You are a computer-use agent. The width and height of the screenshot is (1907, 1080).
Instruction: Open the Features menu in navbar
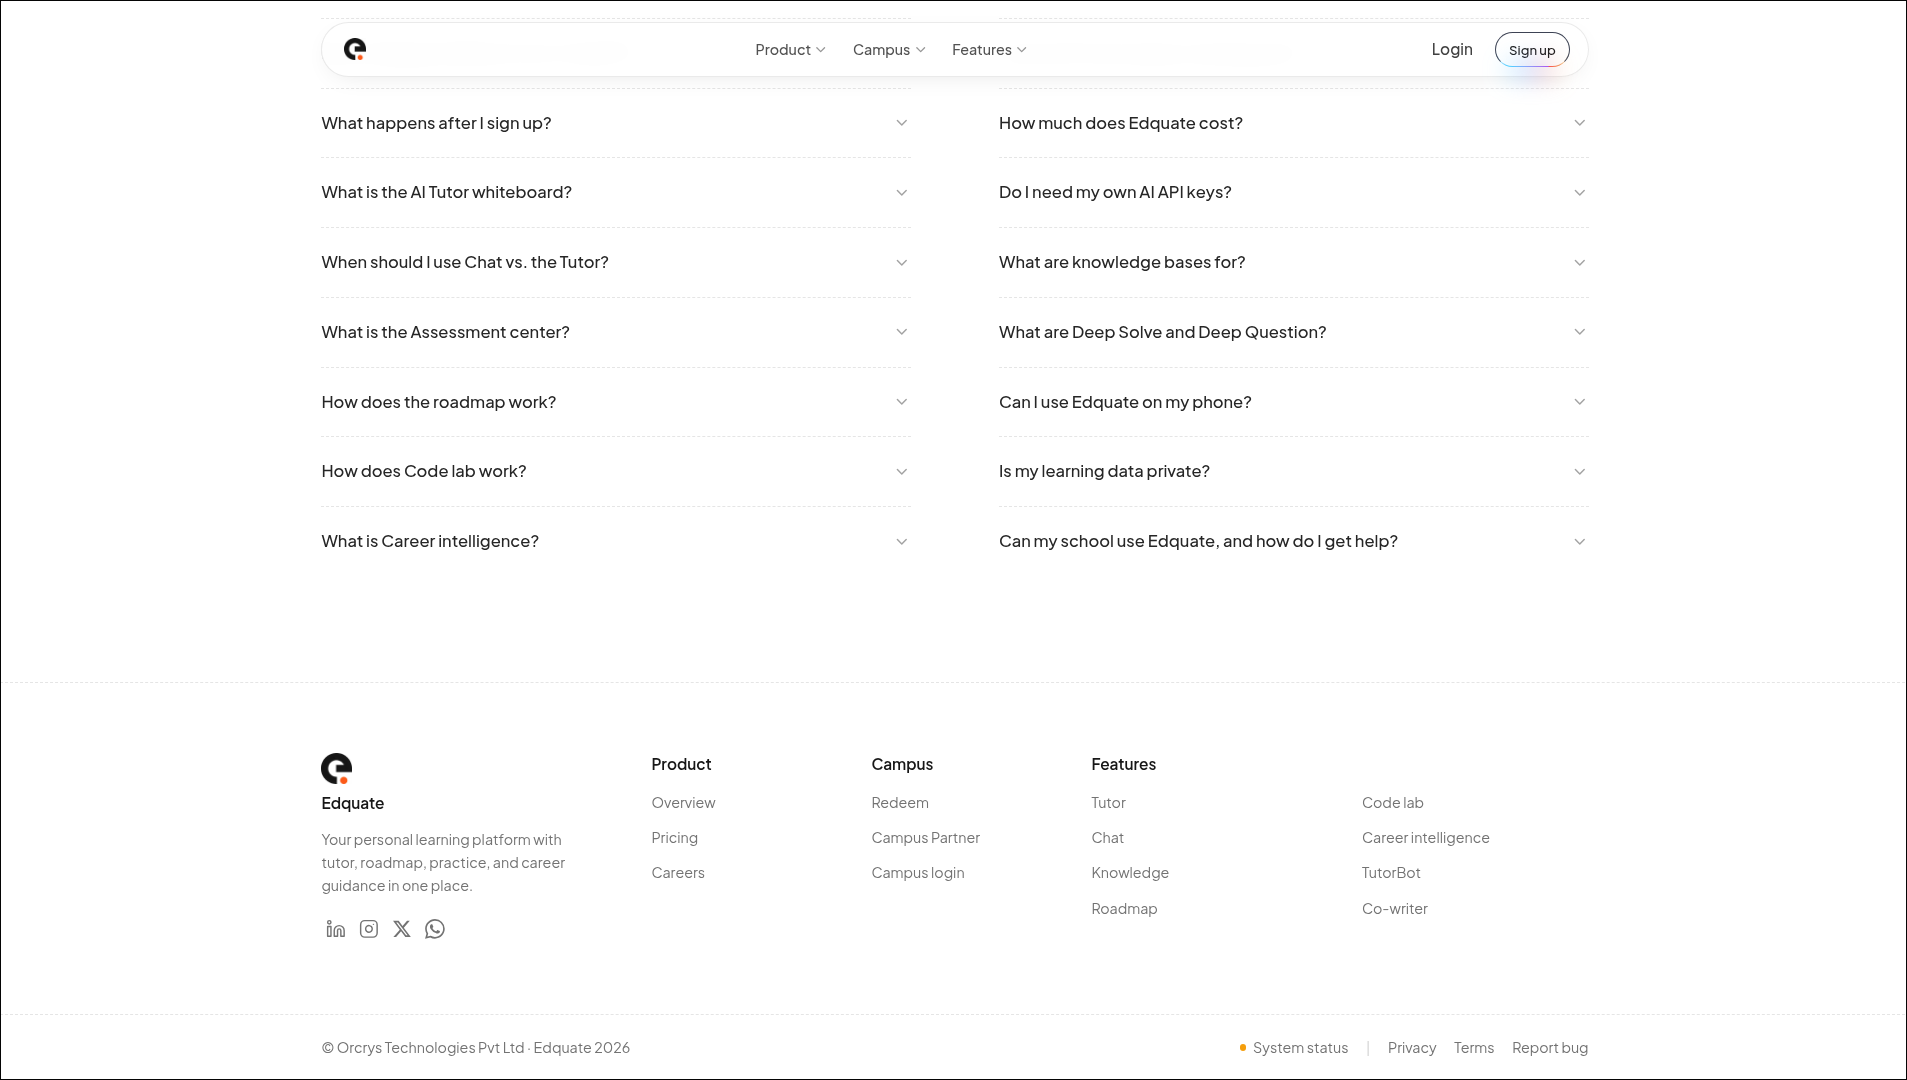pyautogui.click(x=989, y=50)
